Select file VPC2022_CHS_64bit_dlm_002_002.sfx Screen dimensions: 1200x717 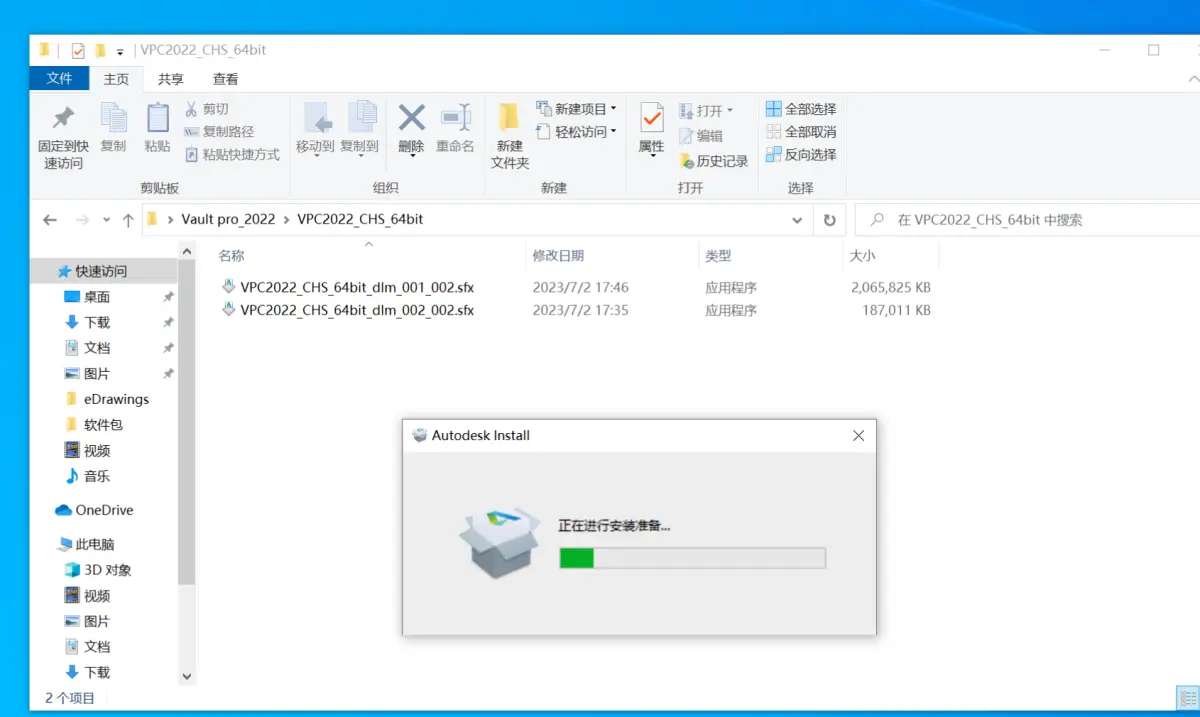click(x=357, y=310)
